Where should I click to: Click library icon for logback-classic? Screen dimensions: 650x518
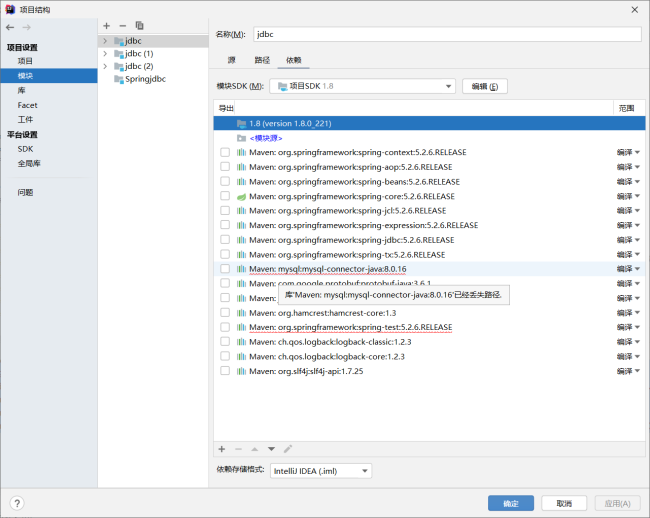[241, 342]
